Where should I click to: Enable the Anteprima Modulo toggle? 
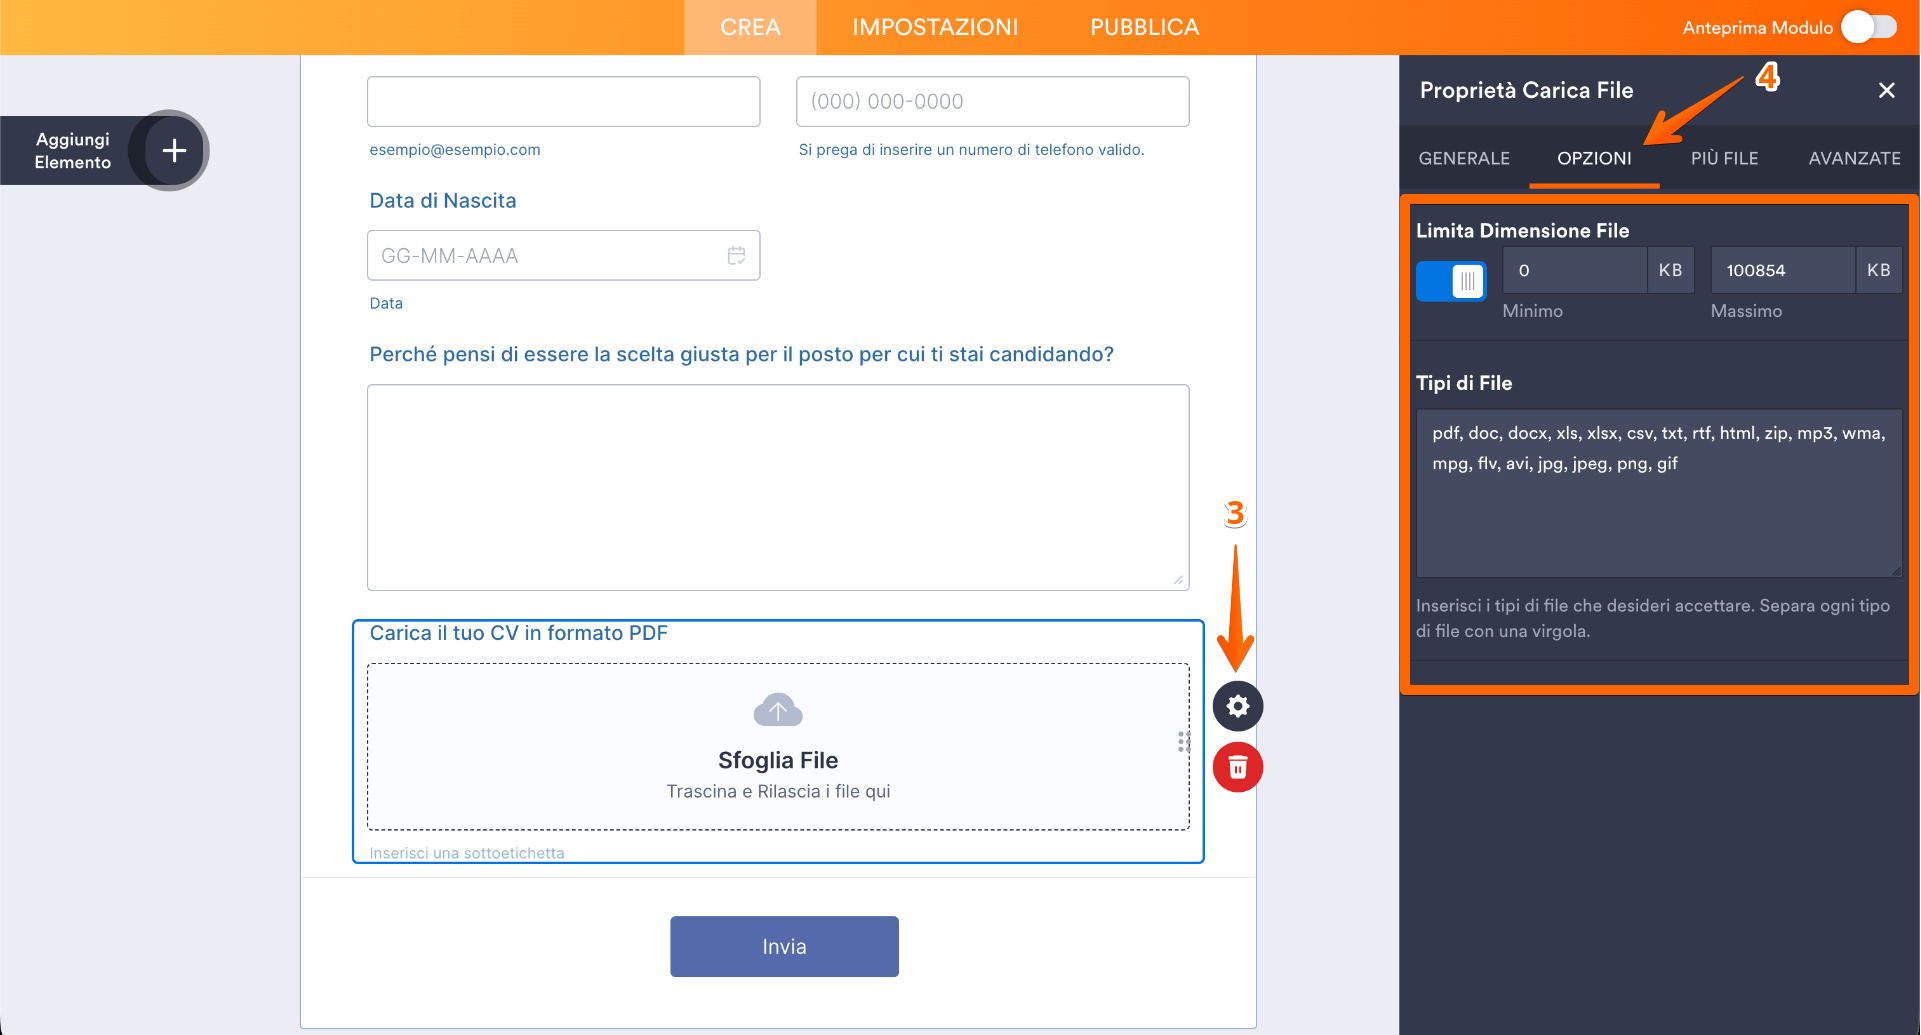click(1868, 27)
